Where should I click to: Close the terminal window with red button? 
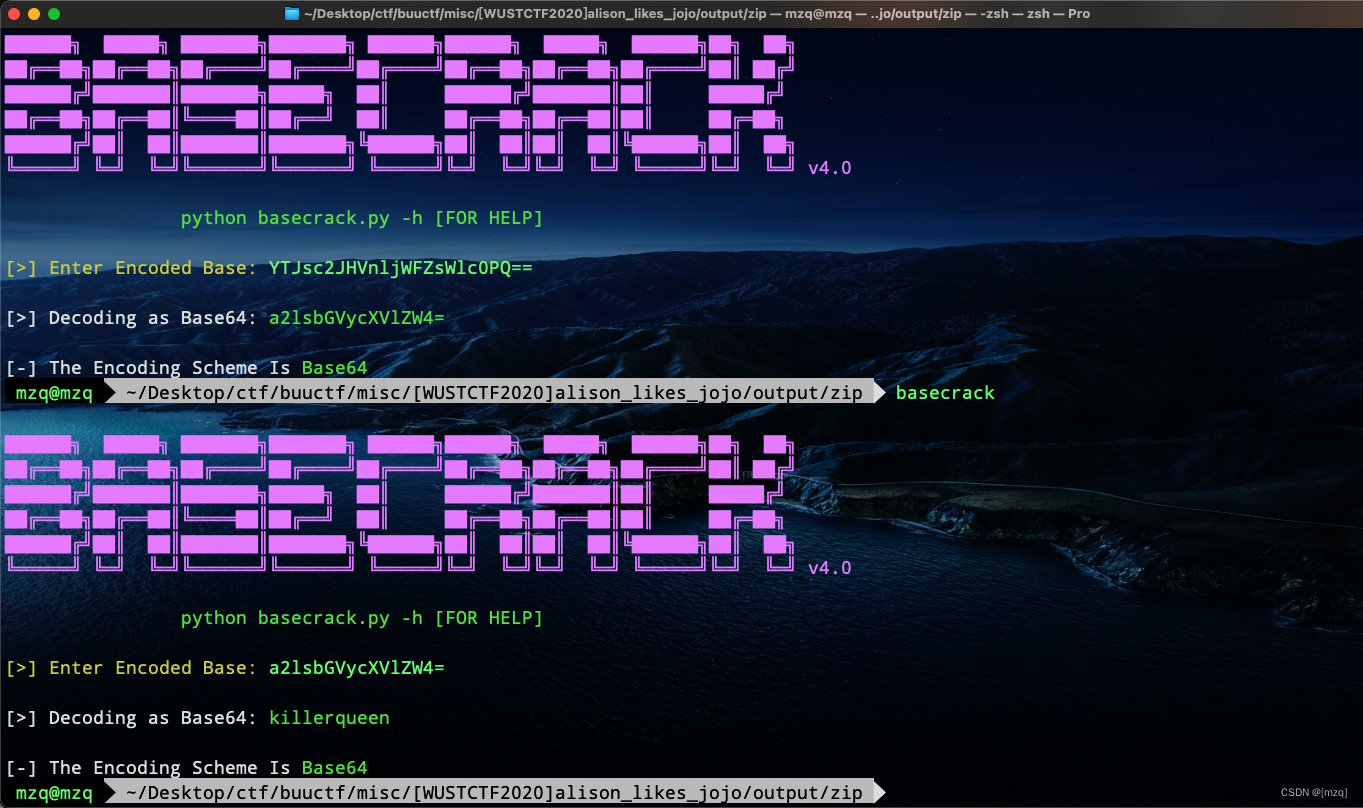pyautogui.click(x=14, y=14)
